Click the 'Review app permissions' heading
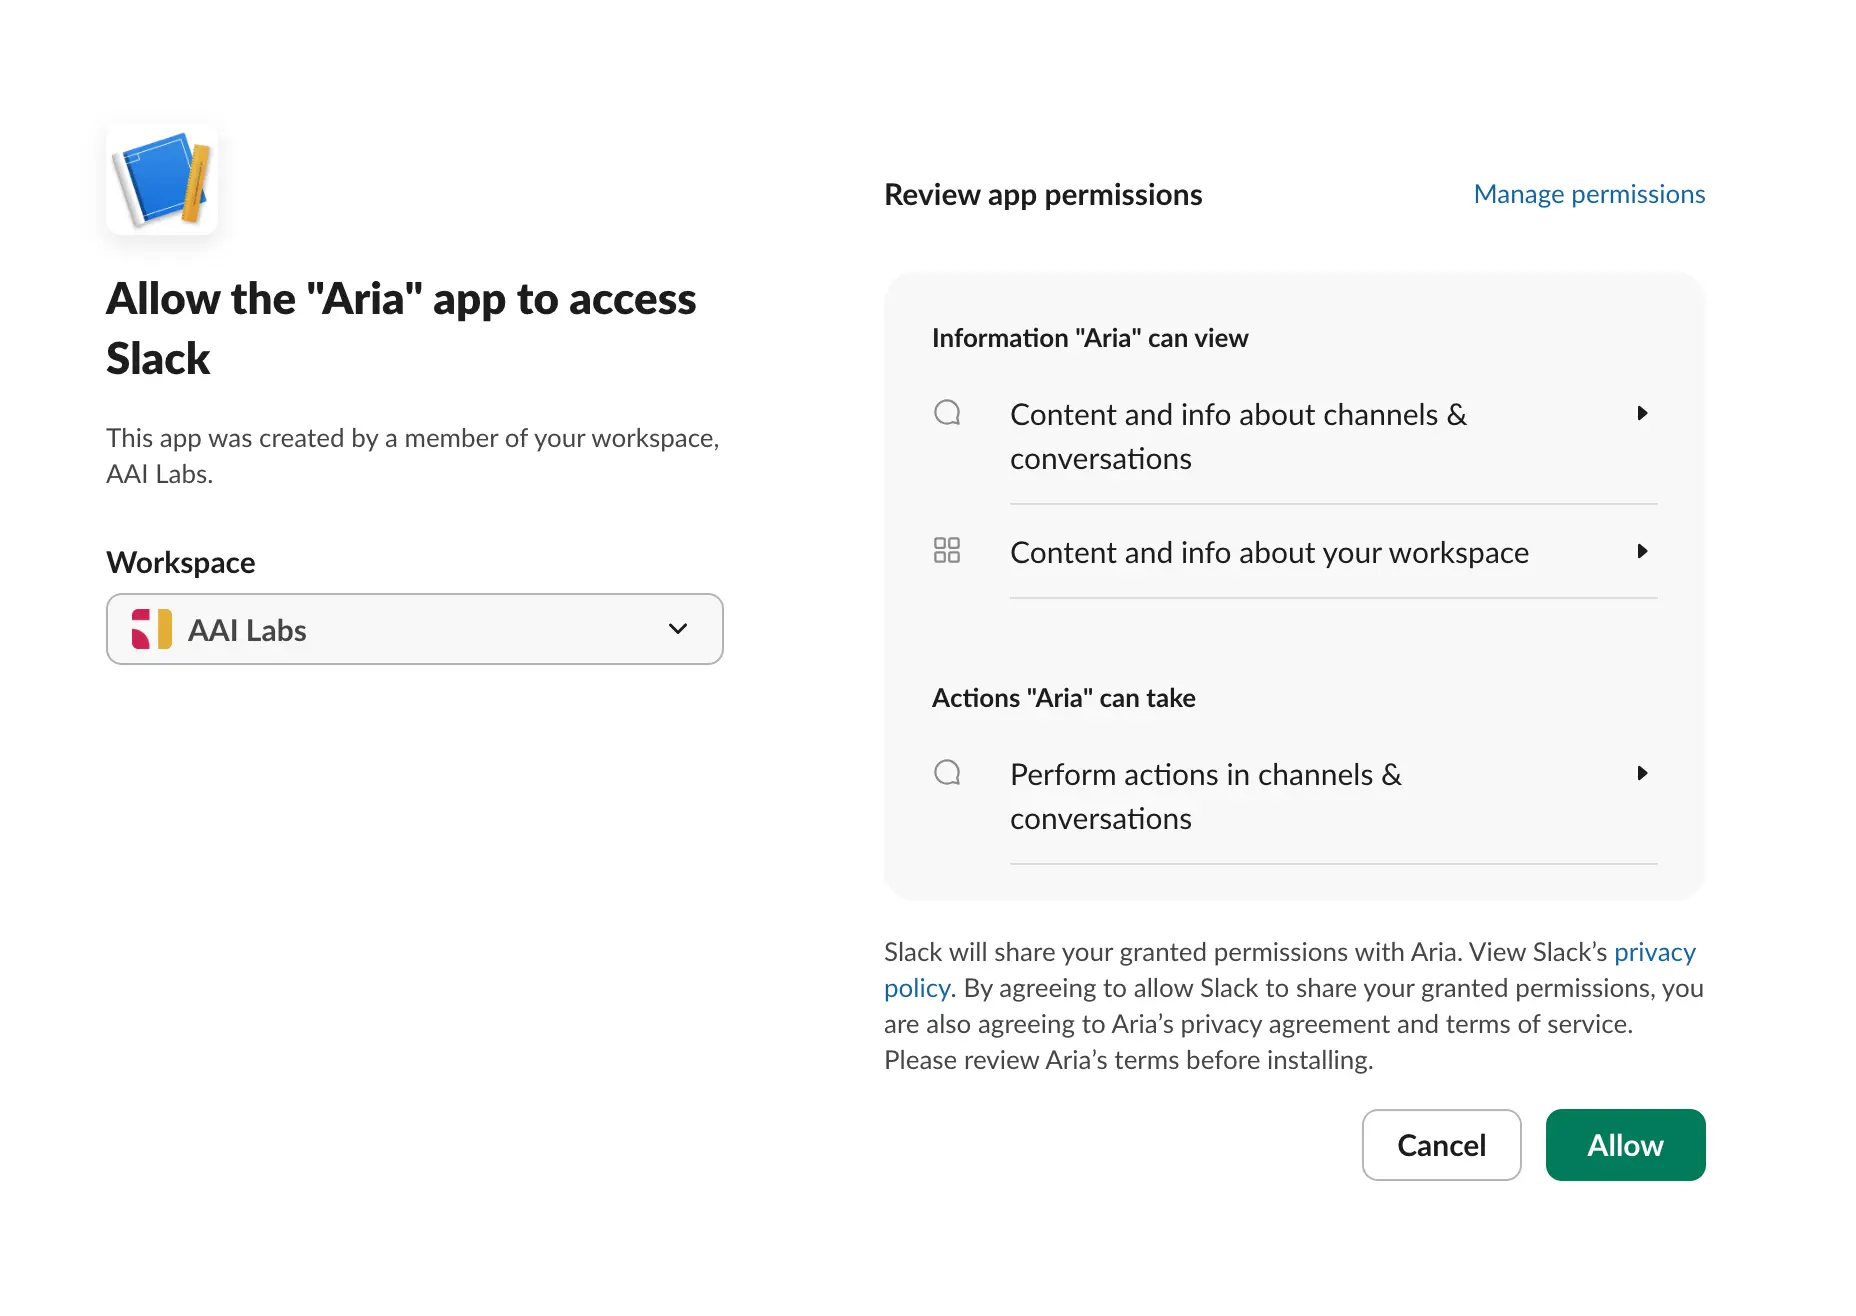Screen dimensions: 1856x1316 pos(1043,194)
